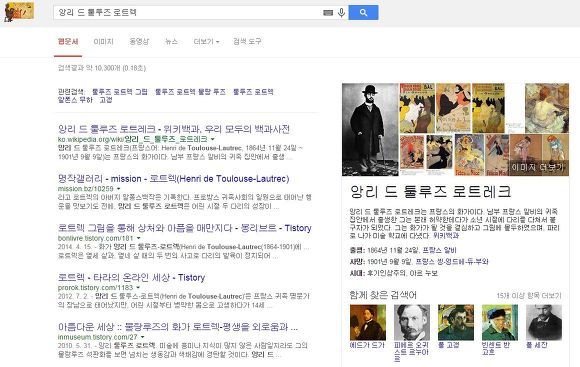Viewport: 580px width, 367px height.
Task: Click the blue magnifier search button
Action: click(363, 13)
